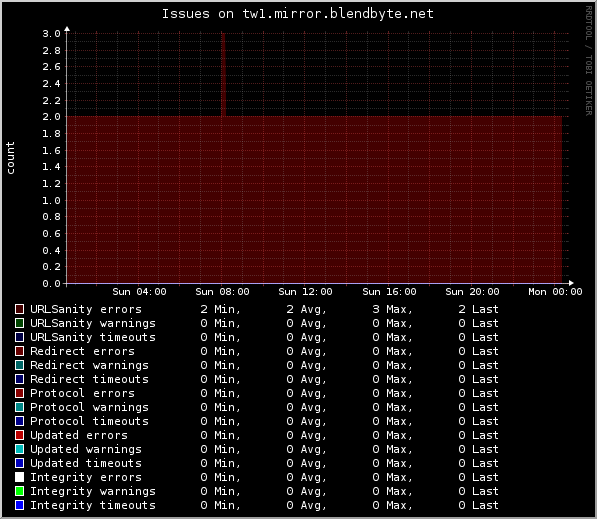The height and width of the screenshot is (519, 597).
Task: Click the Sun 12:00 time axis label
Action: click(305, 292)
